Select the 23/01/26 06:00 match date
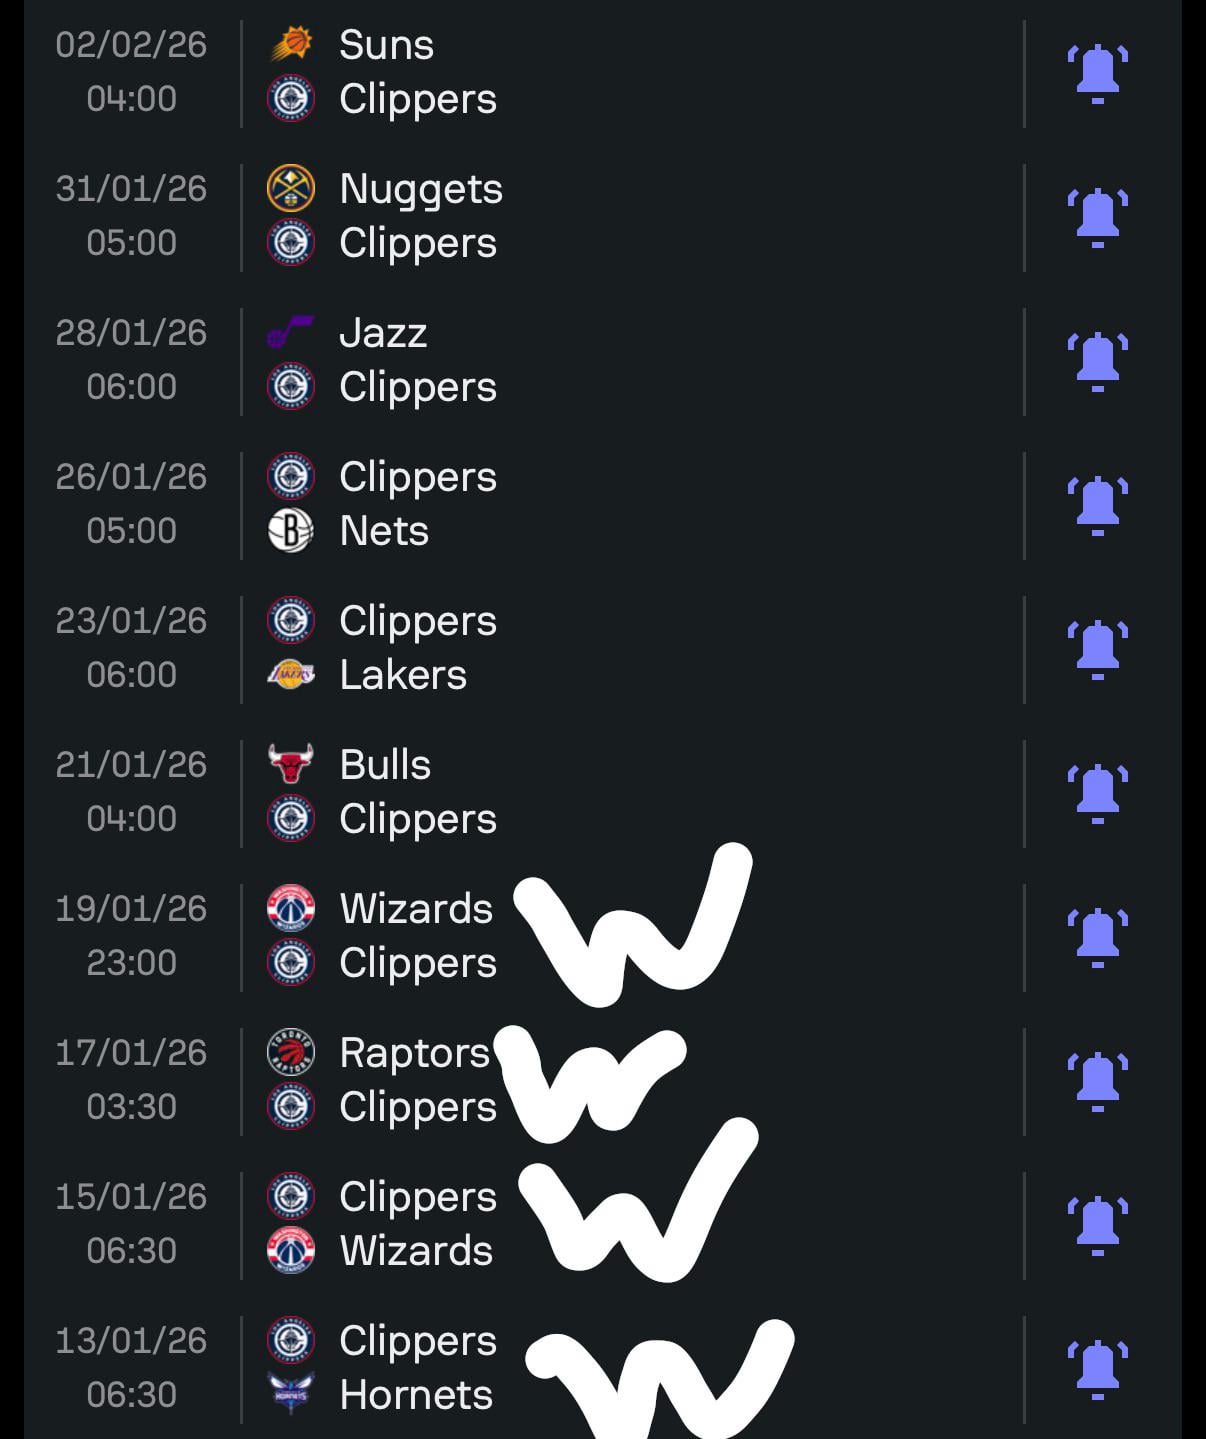The width and height of the screenshot is (1206, 1439). 131,648
